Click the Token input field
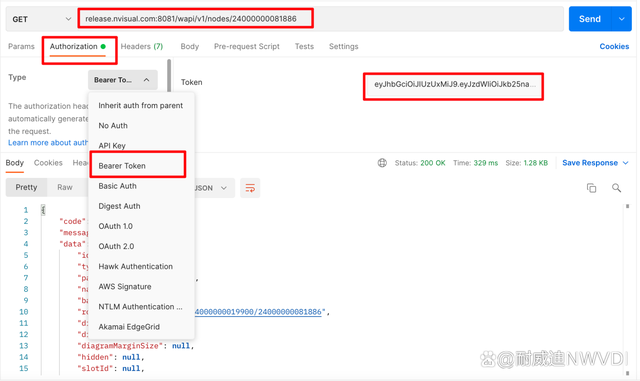640x381 pixels. 453,85
